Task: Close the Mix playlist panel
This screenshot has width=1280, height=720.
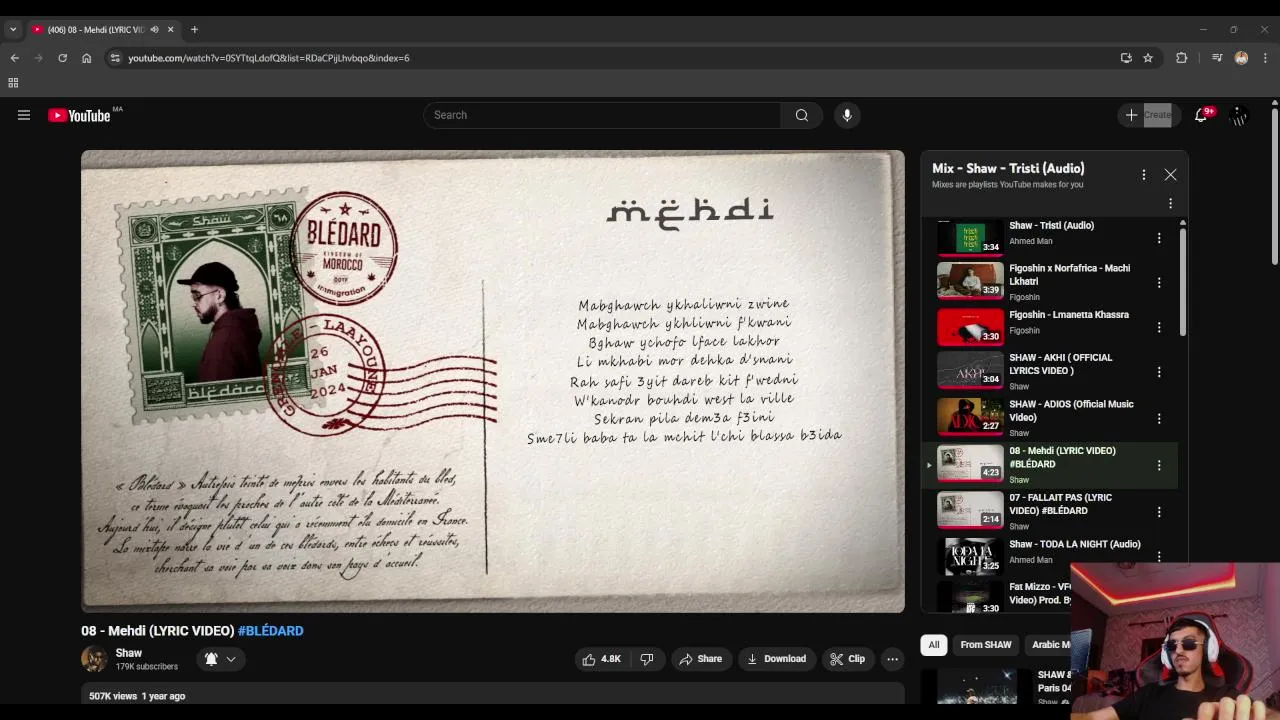Action: click(1170, 175)
